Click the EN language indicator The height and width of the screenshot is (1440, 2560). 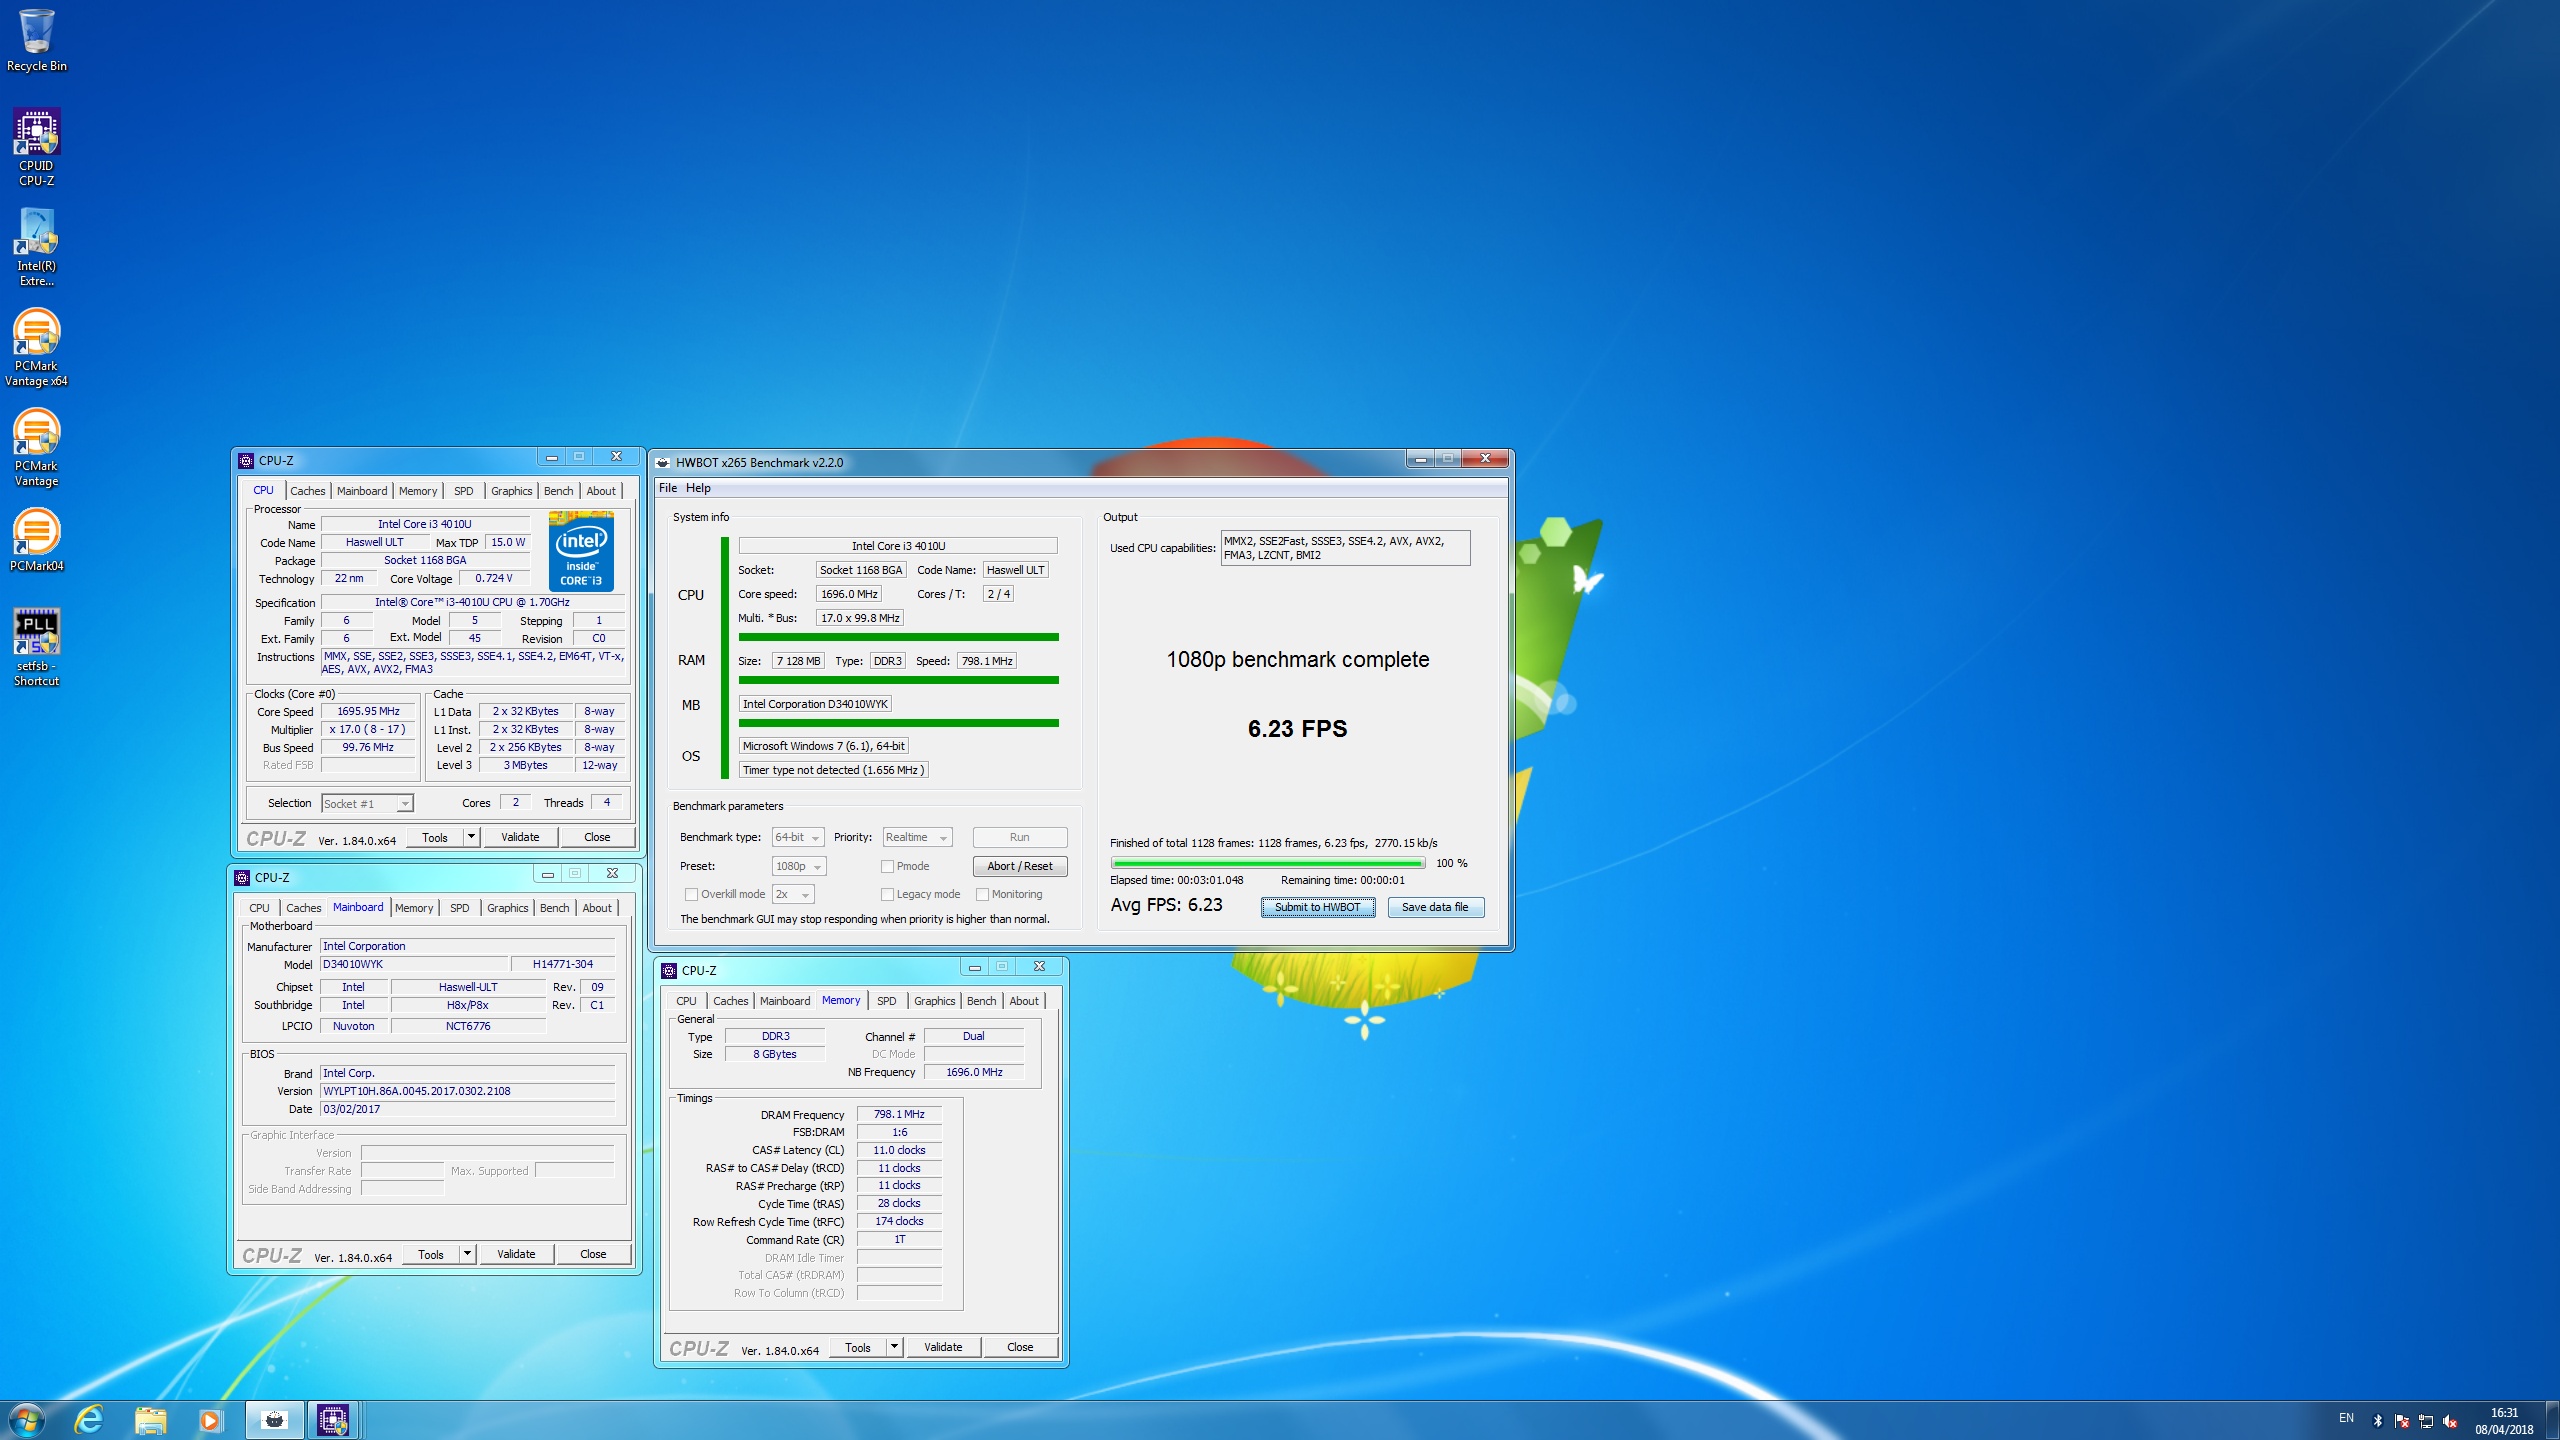coord(2346,1418)
